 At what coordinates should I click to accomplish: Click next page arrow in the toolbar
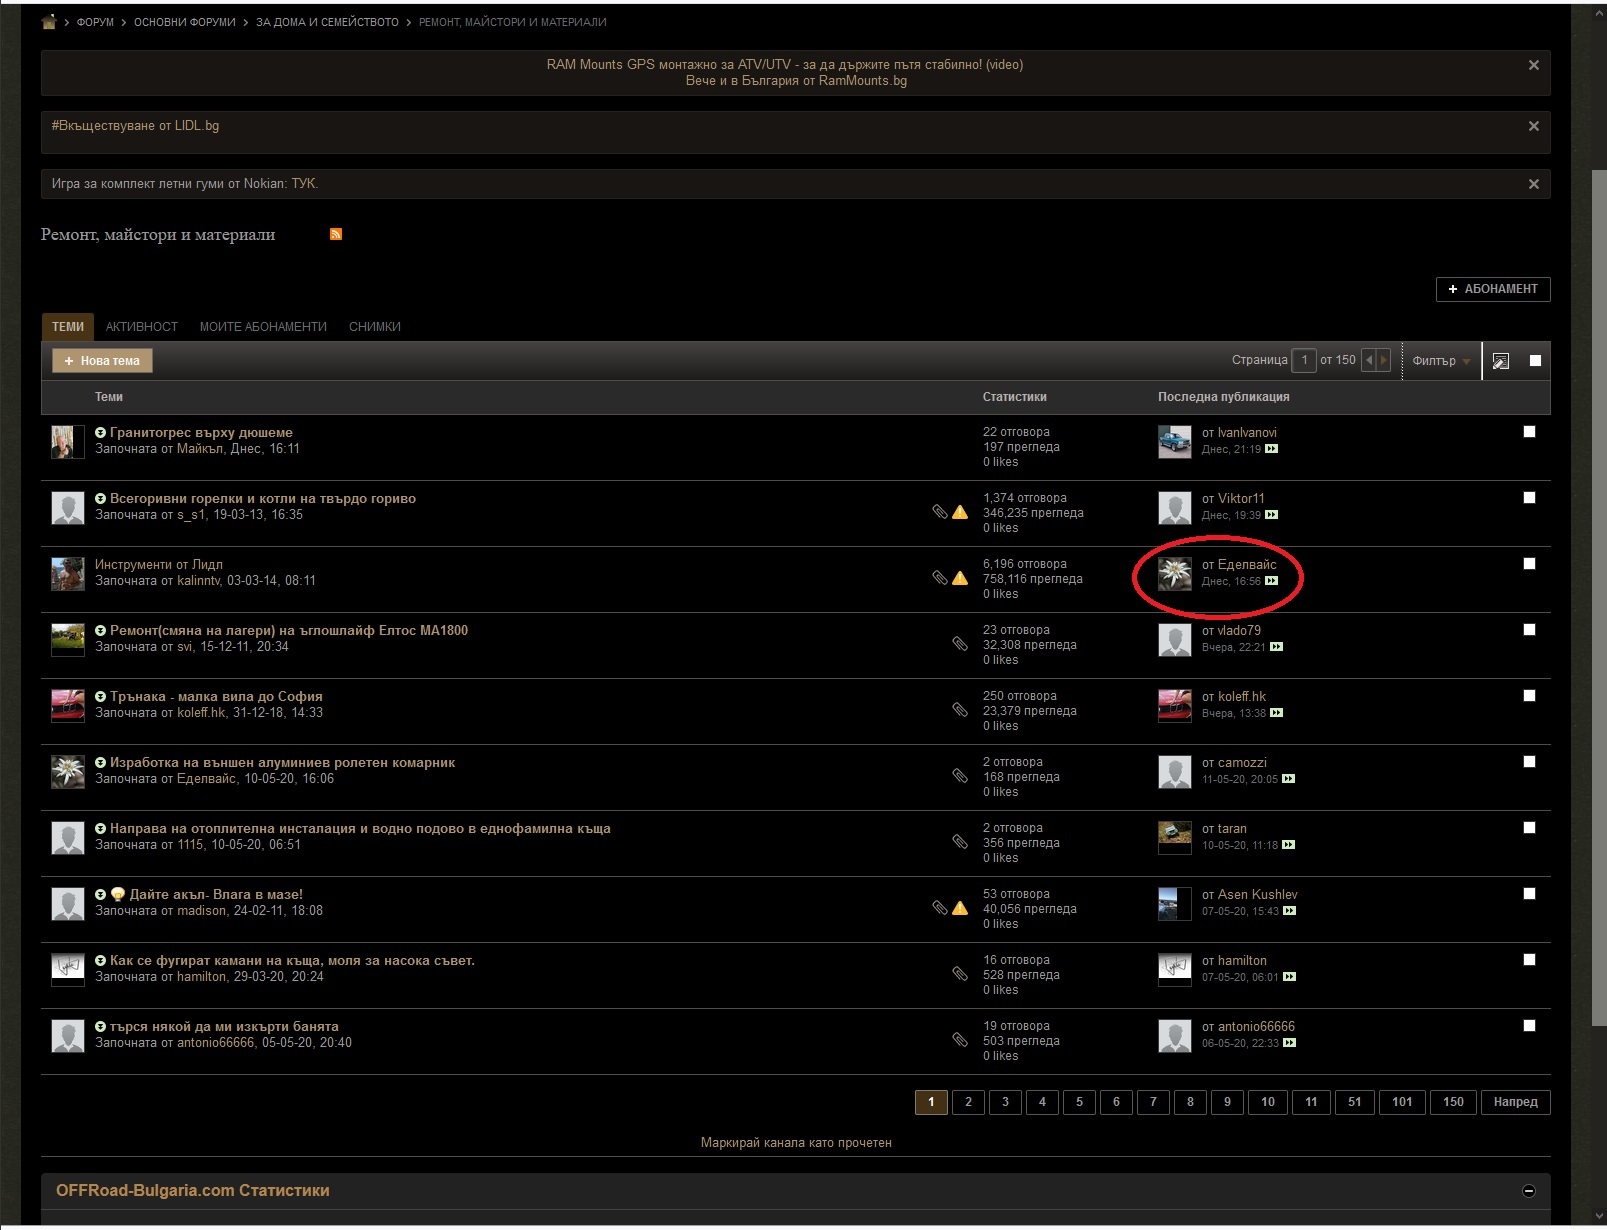pyautogui.click(x=1383, y=361)
